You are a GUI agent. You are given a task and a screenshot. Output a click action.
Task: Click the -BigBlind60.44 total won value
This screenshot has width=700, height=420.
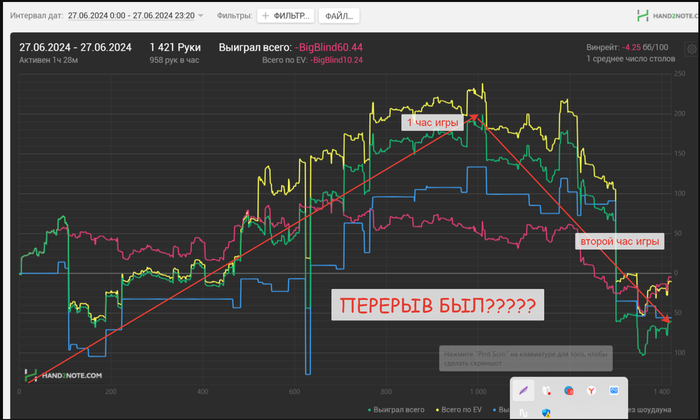coord(329,47)
